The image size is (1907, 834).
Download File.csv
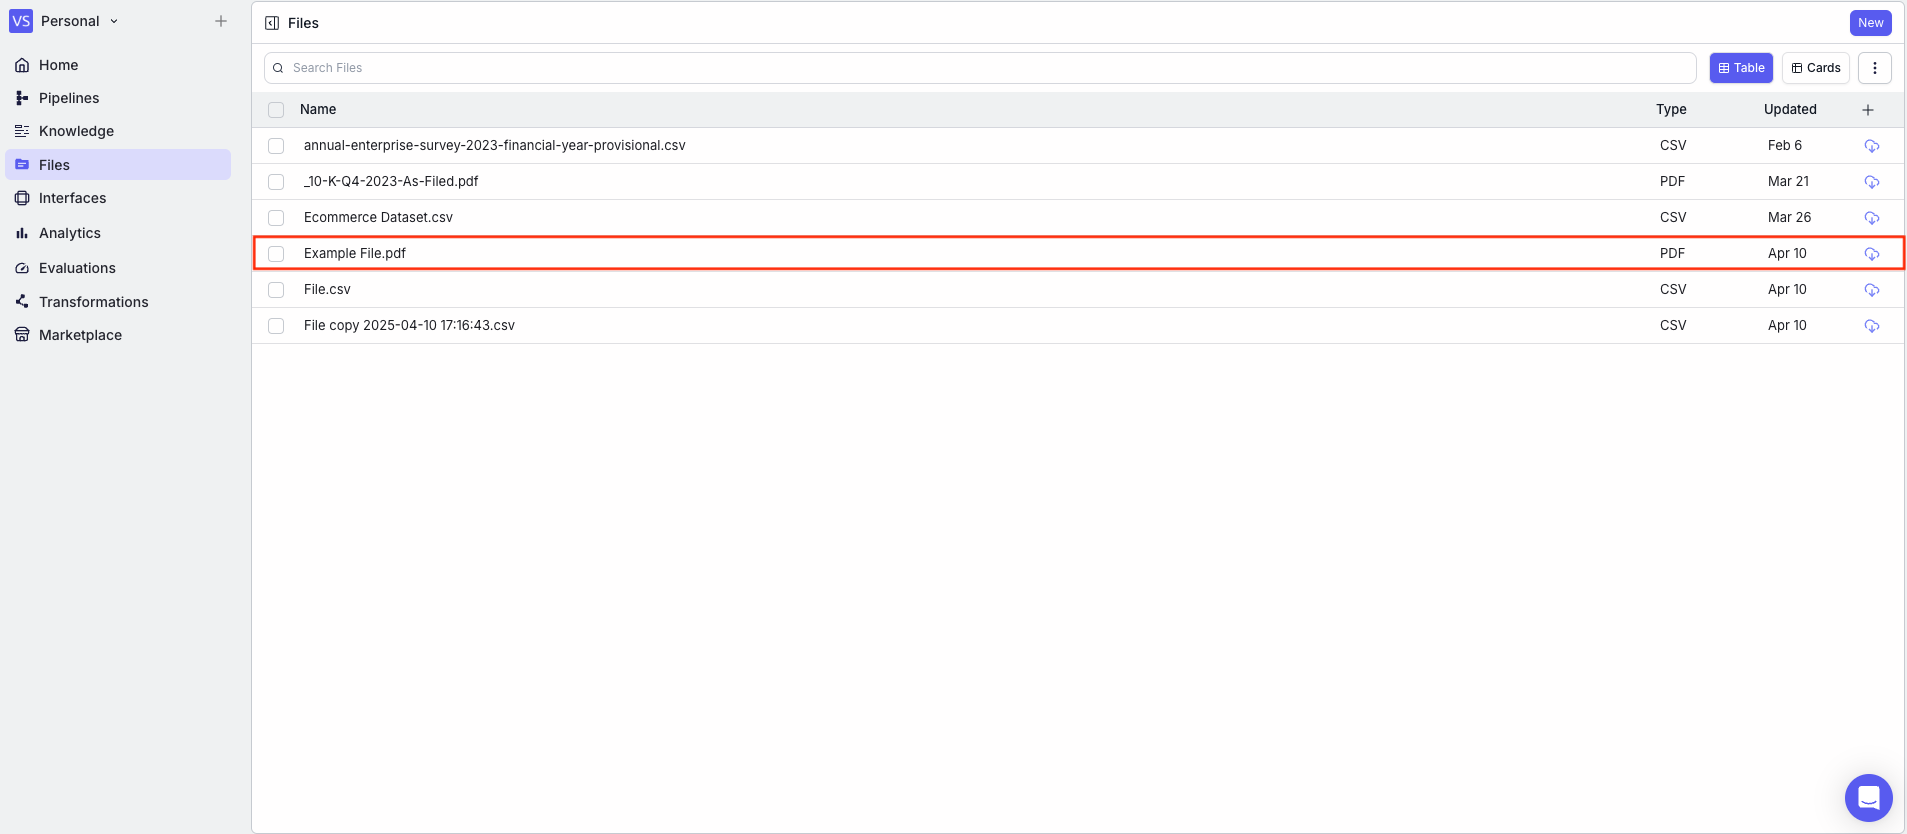coord(1872,290)
